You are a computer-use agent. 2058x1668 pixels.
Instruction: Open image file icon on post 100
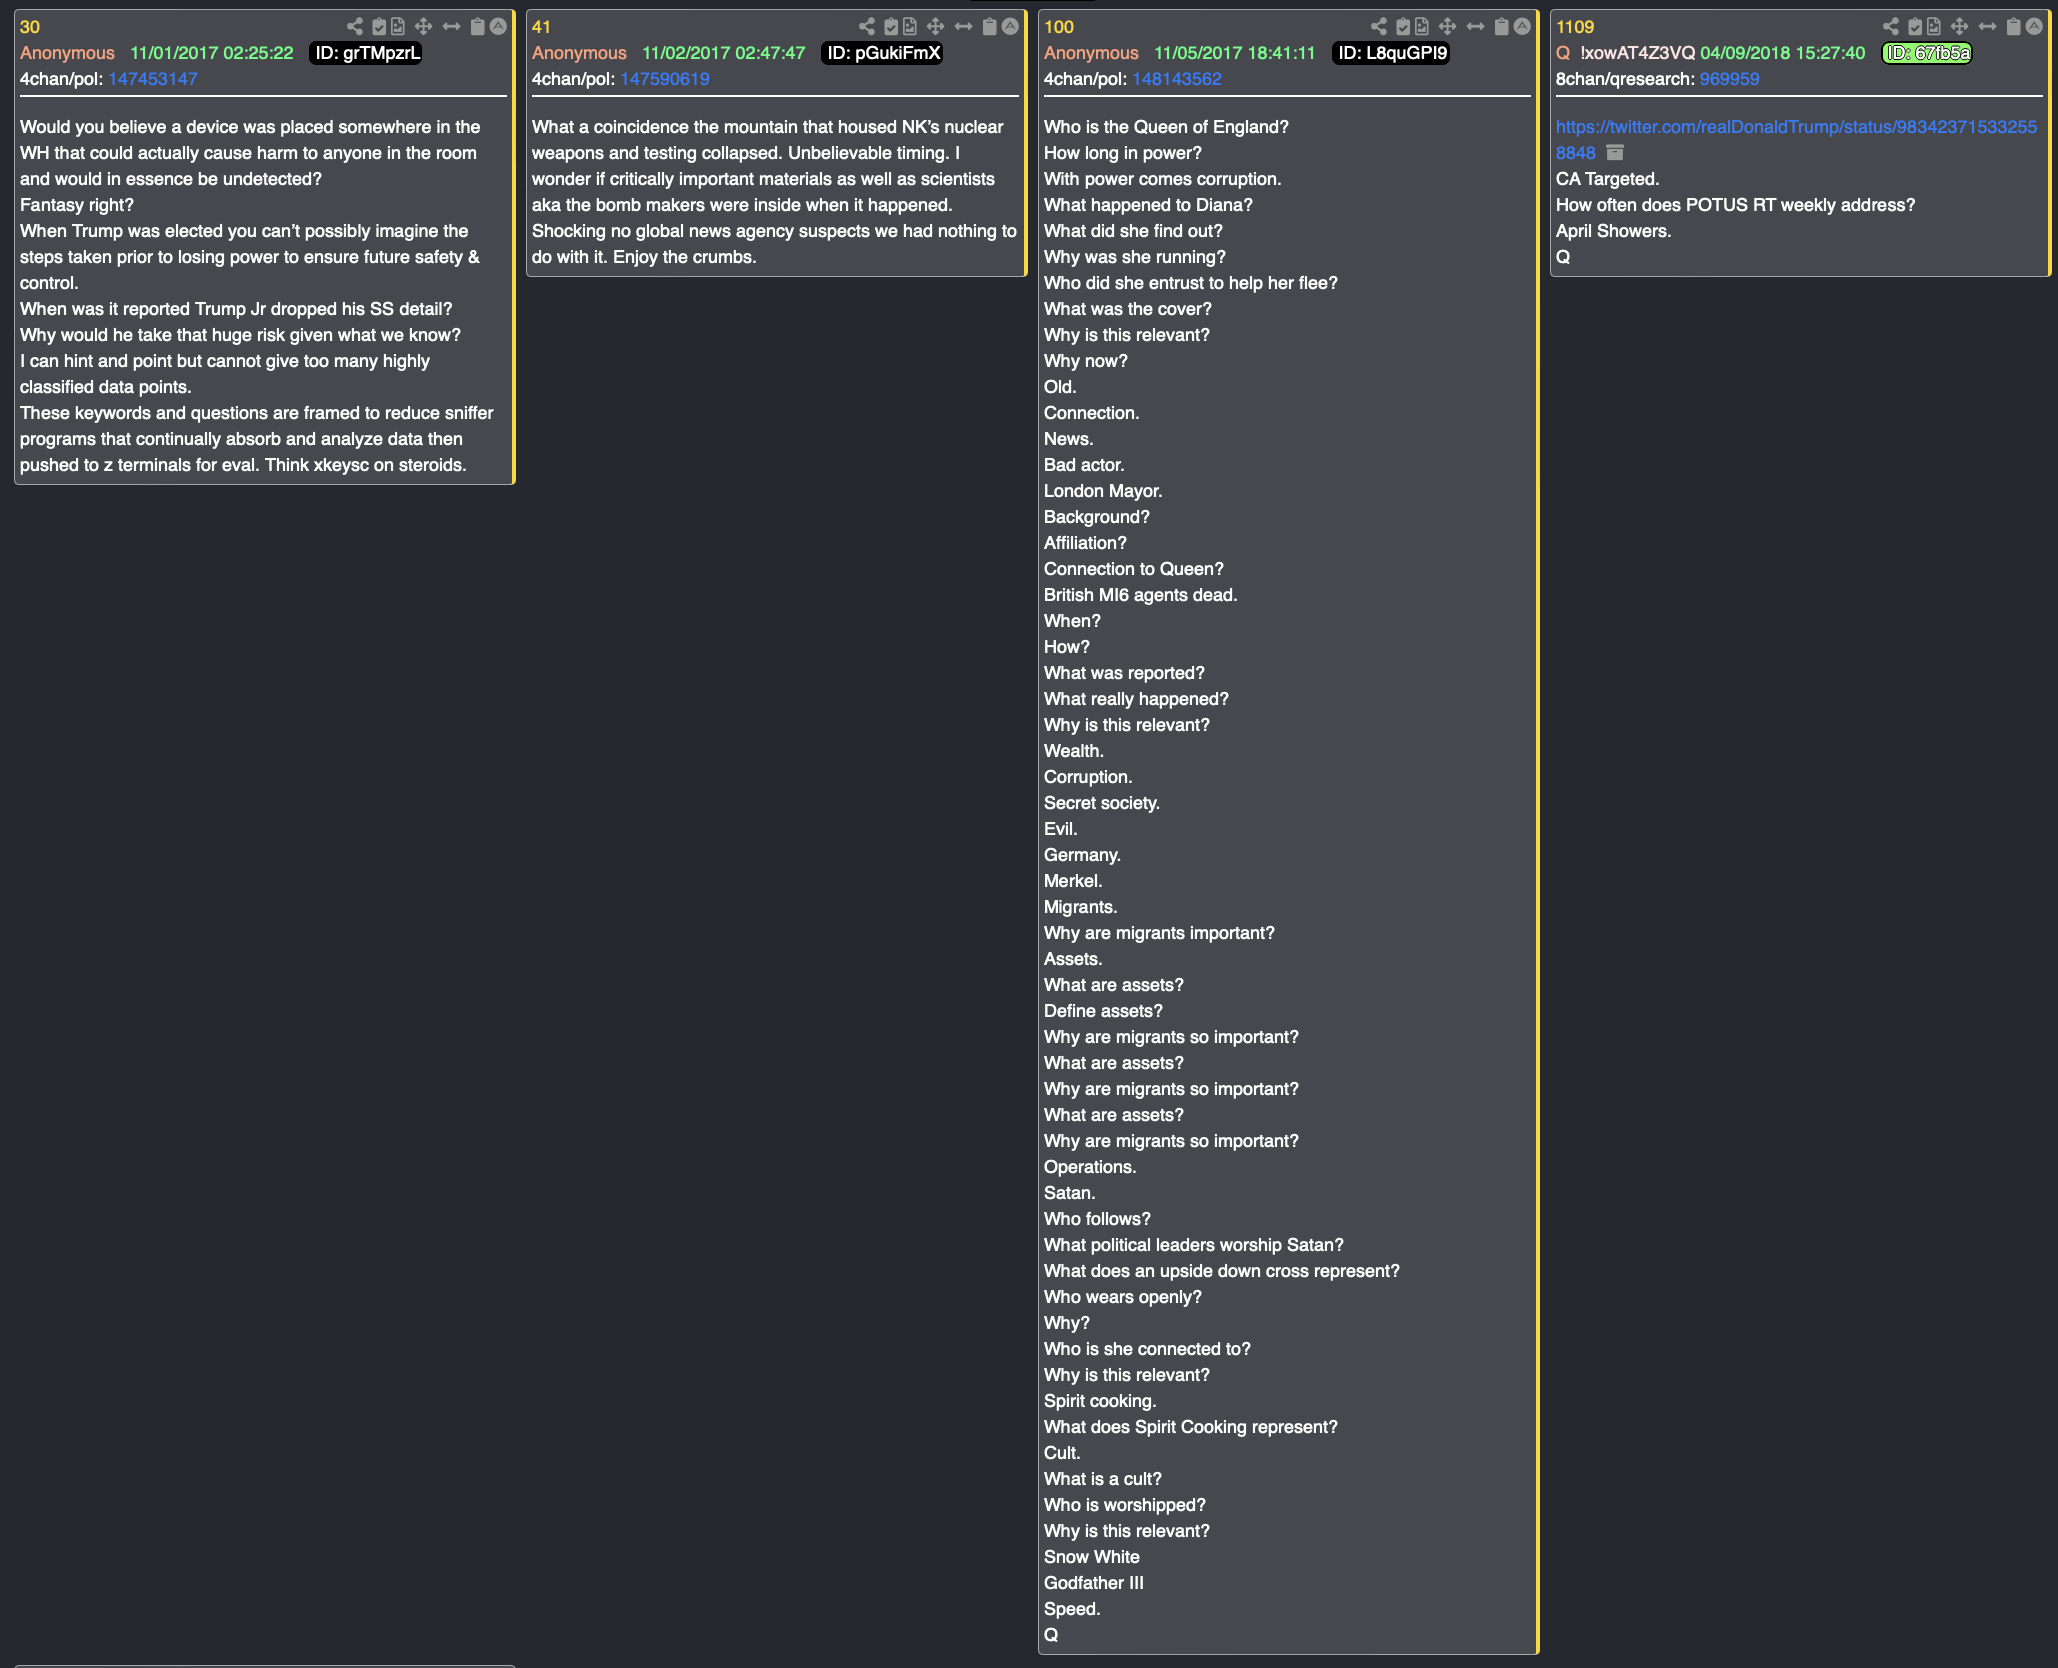pyautogui.click(x=1422, y=27)
